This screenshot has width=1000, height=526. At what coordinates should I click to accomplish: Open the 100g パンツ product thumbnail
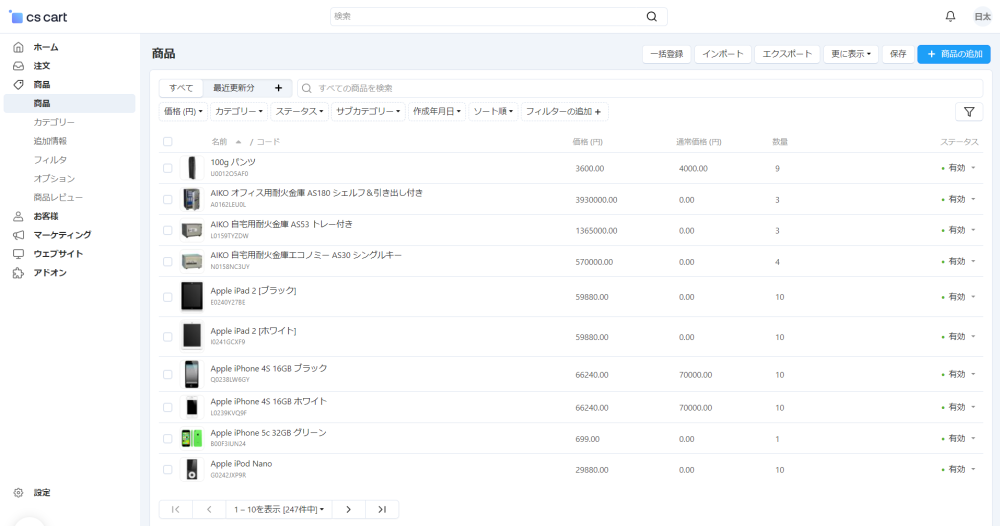[192, 168]
